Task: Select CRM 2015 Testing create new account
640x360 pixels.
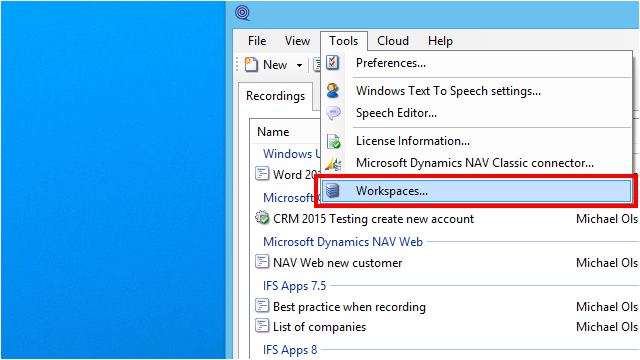Action: pos(373,219)
